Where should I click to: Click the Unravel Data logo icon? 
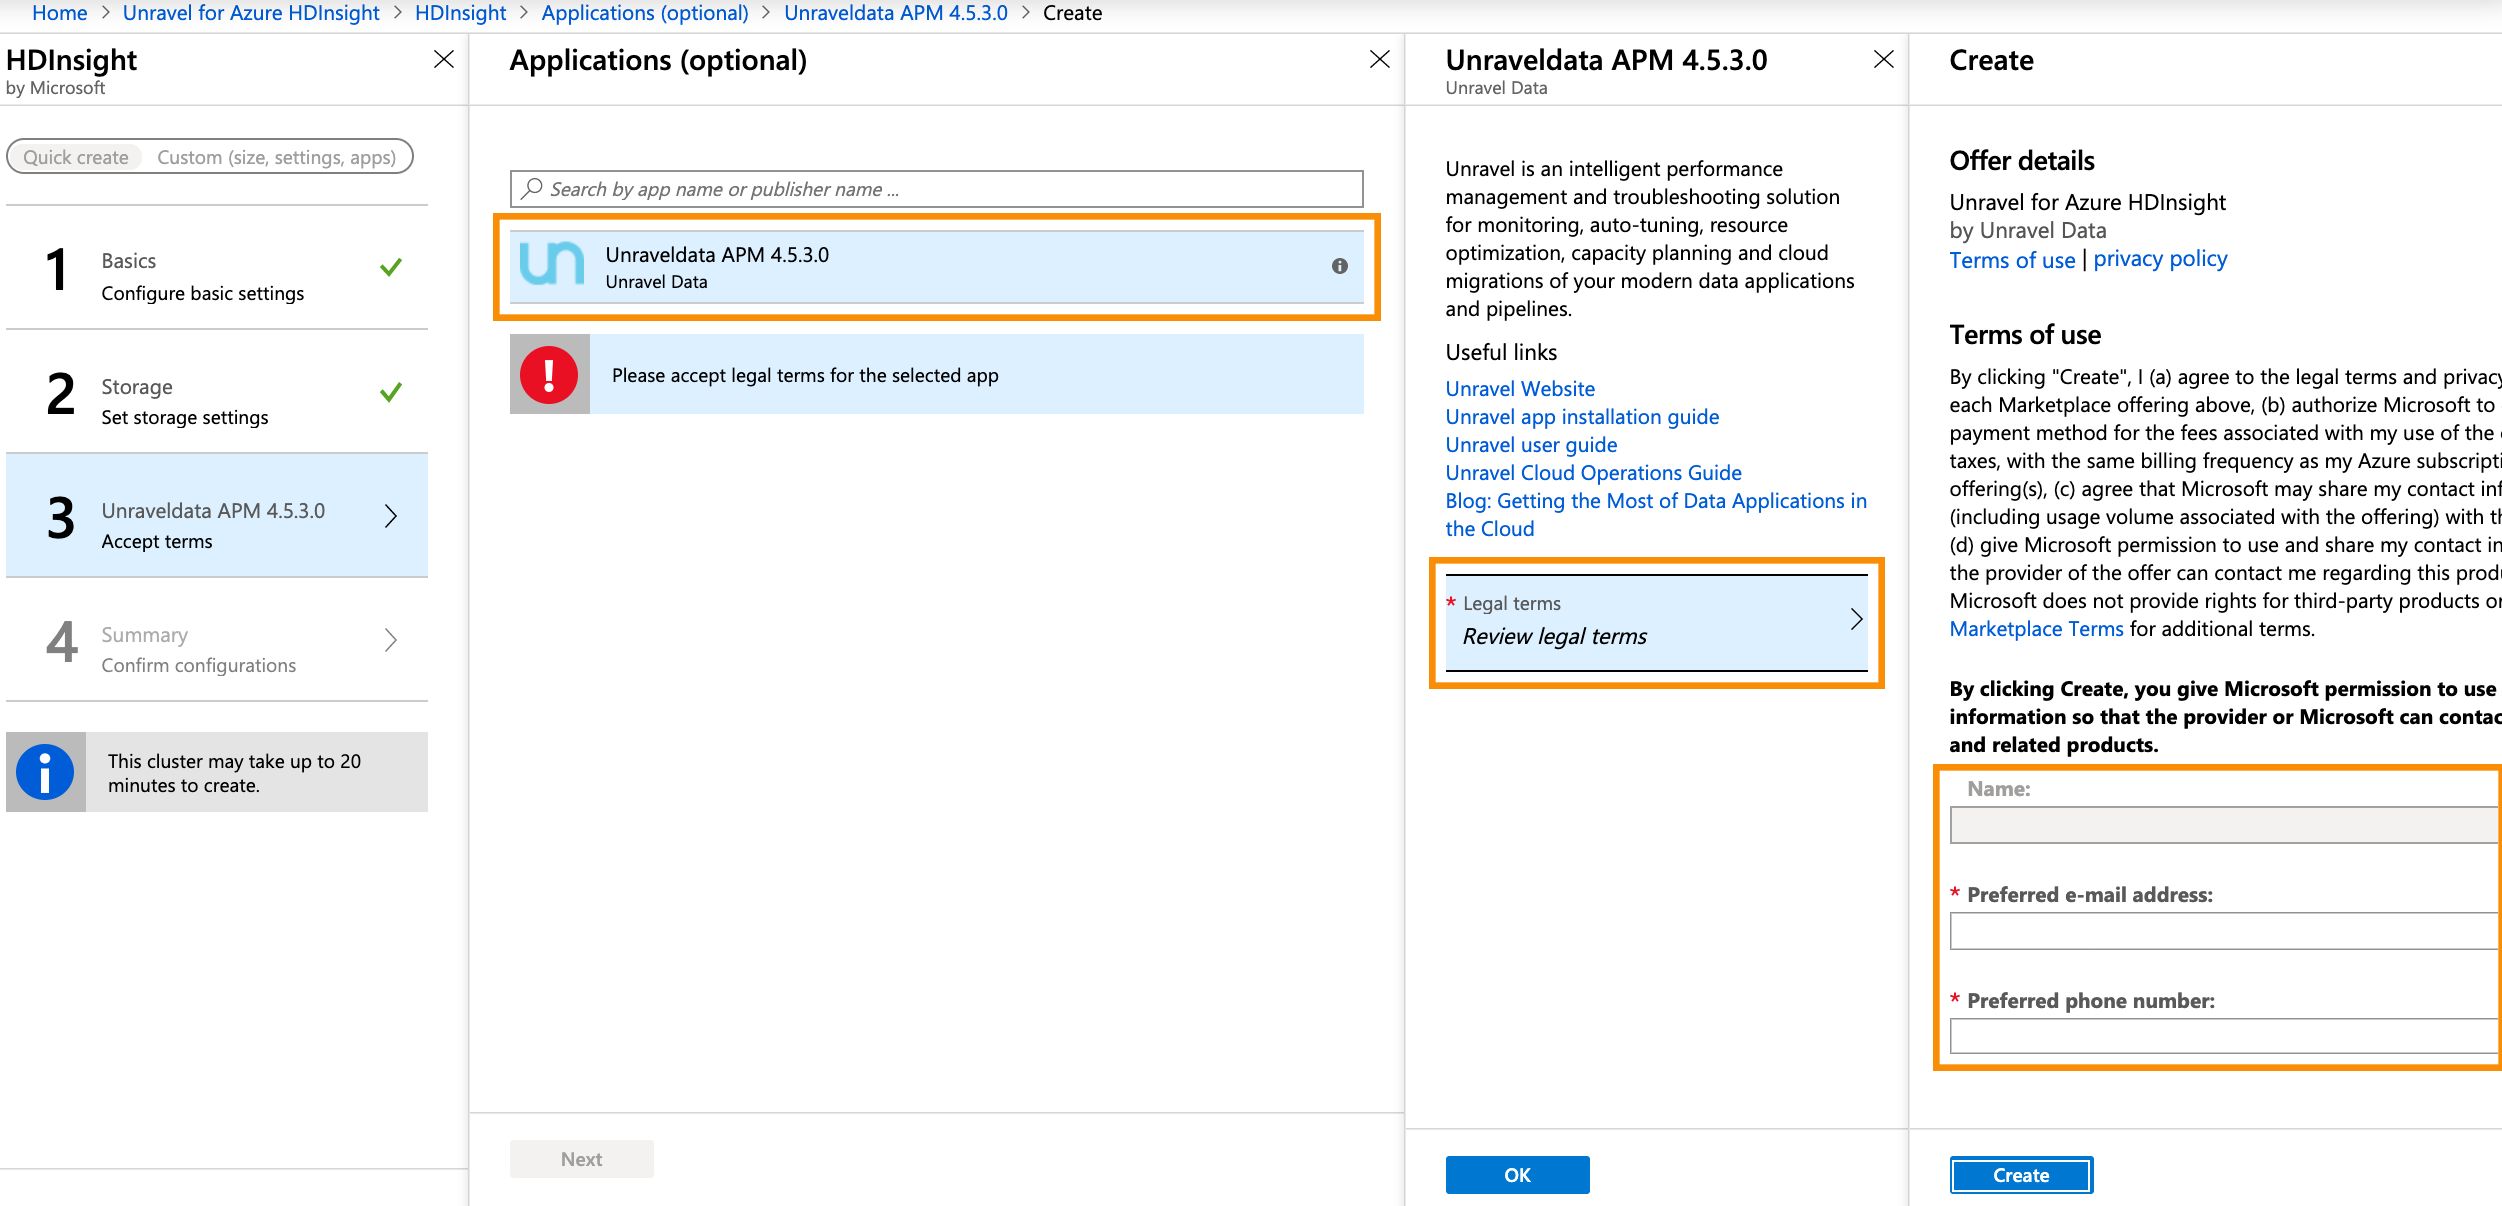(x=551, y=265)
